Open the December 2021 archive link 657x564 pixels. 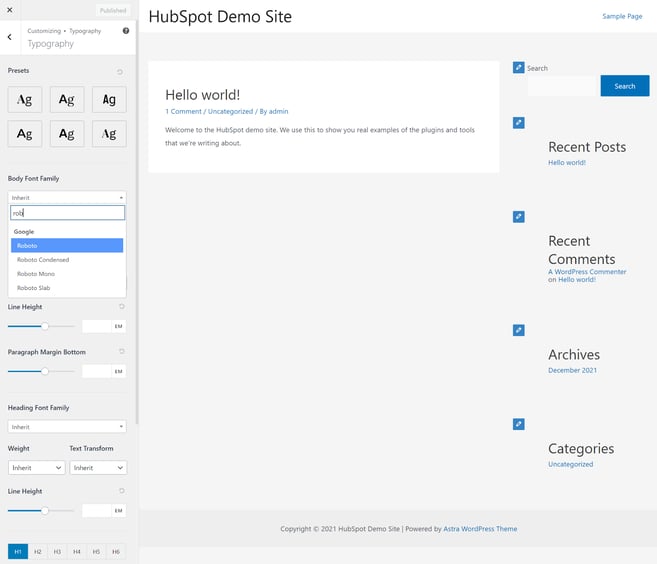572,370
